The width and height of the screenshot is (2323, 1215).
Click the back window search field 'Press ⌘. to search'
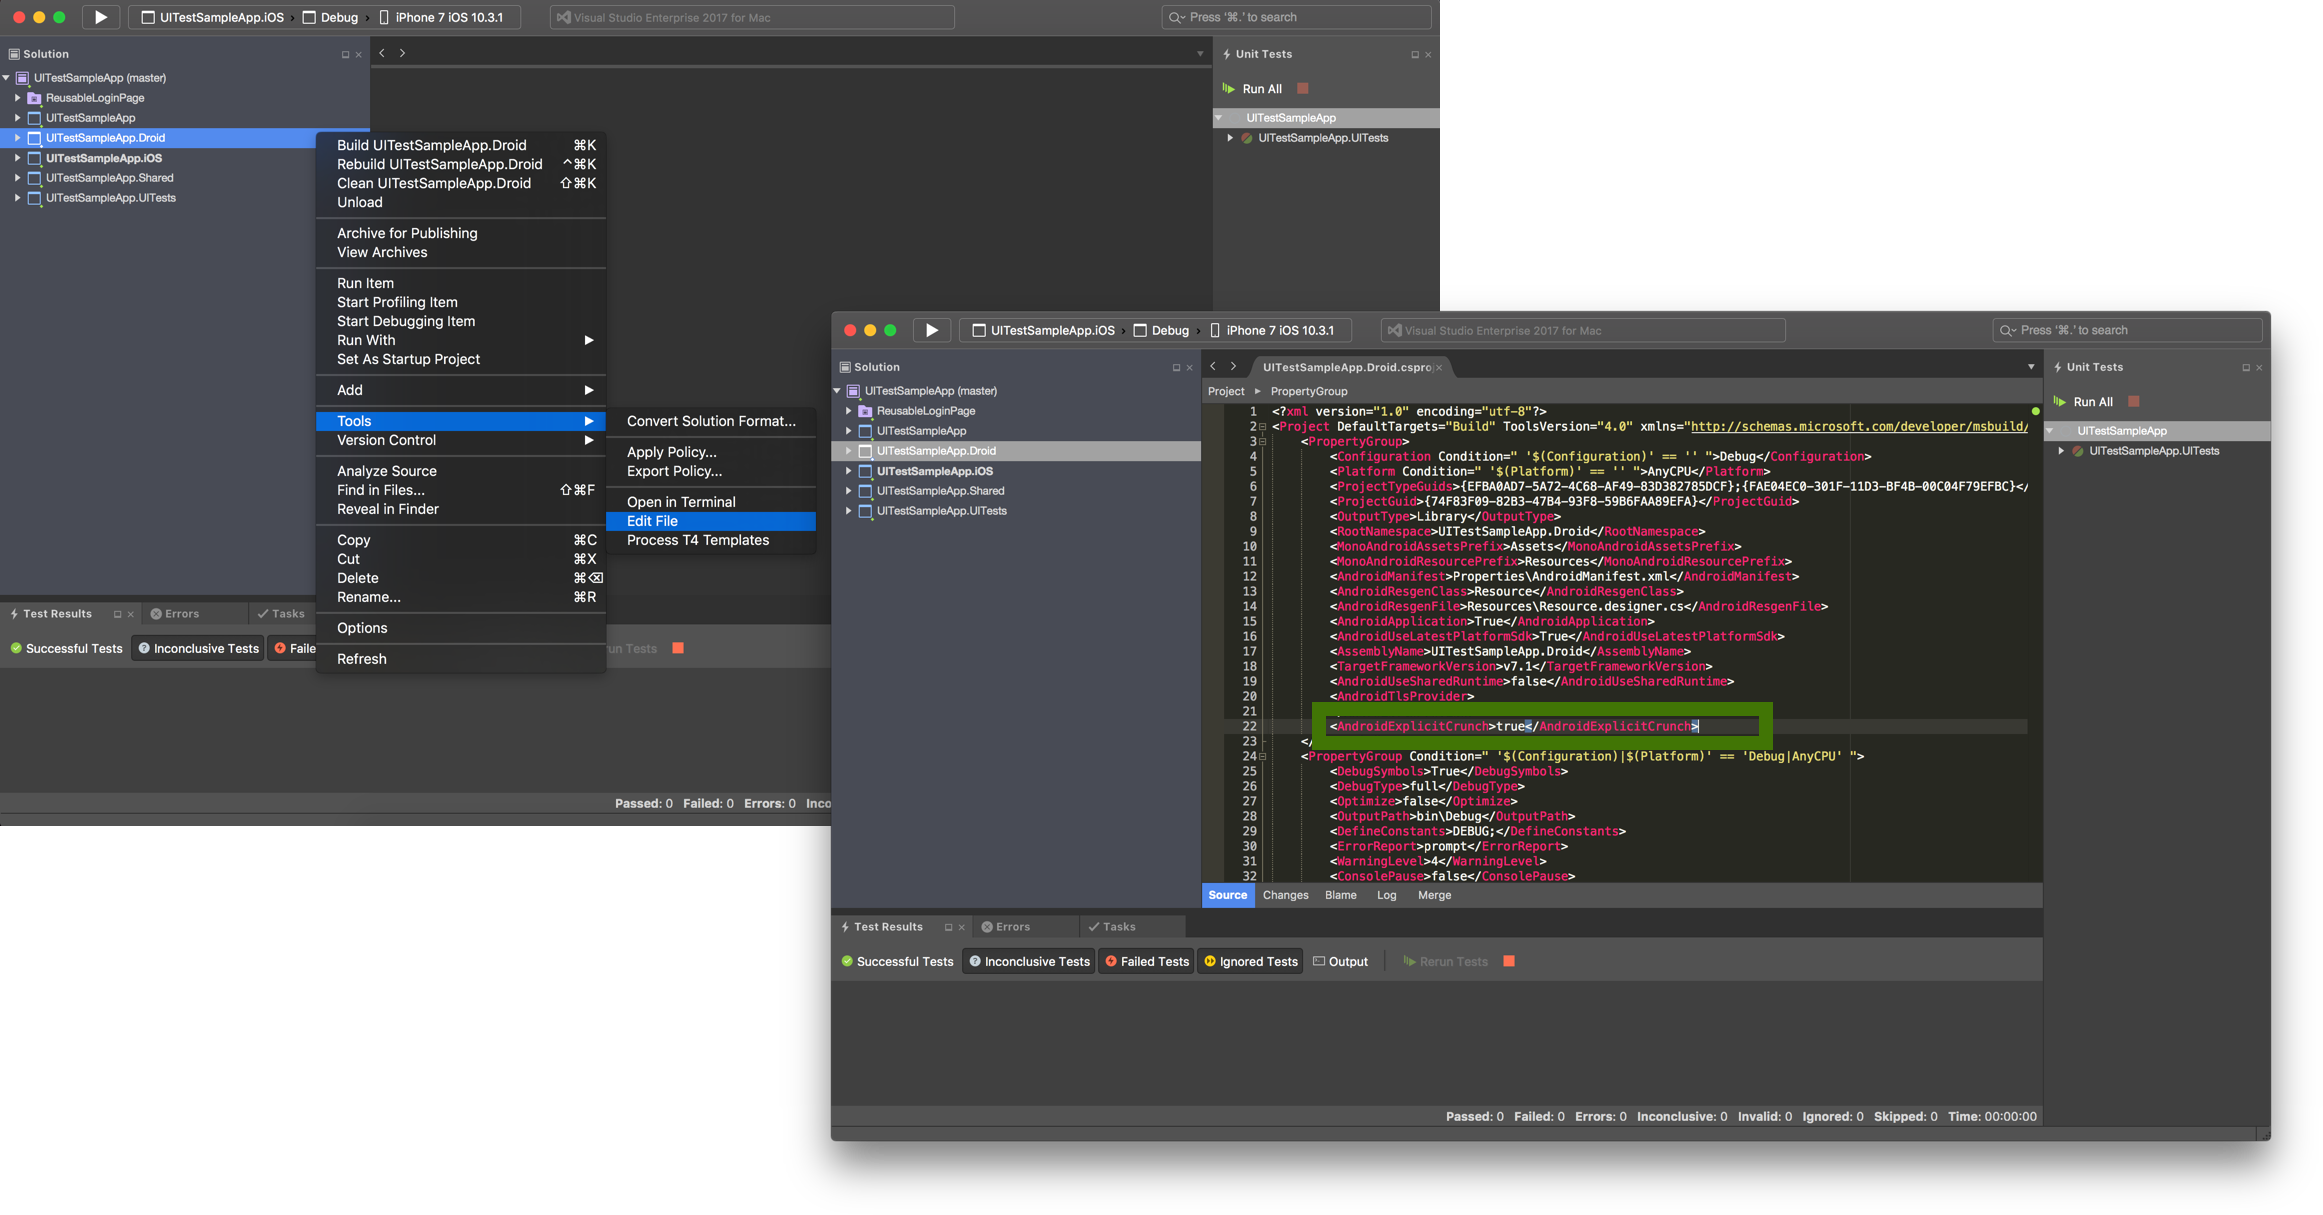point(1296,17)
